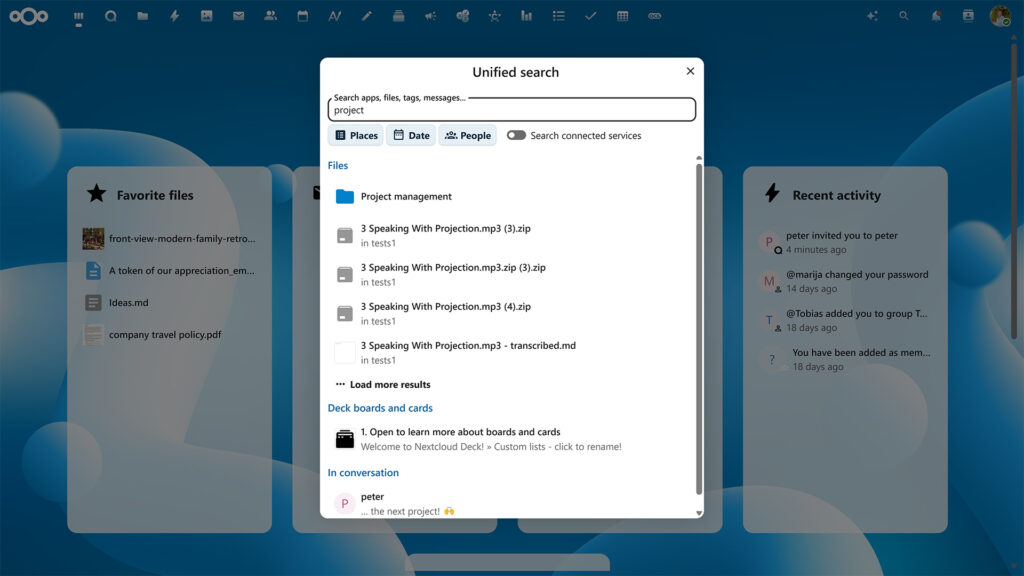The image size is (1024, 576).
Task: Open the Talk app icon
Action: pos(111,16)
